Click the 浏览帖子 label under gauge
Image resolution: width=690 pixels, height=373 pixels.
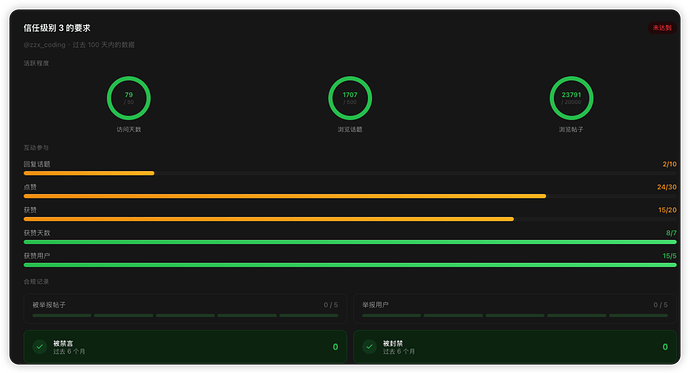[571, 129]
